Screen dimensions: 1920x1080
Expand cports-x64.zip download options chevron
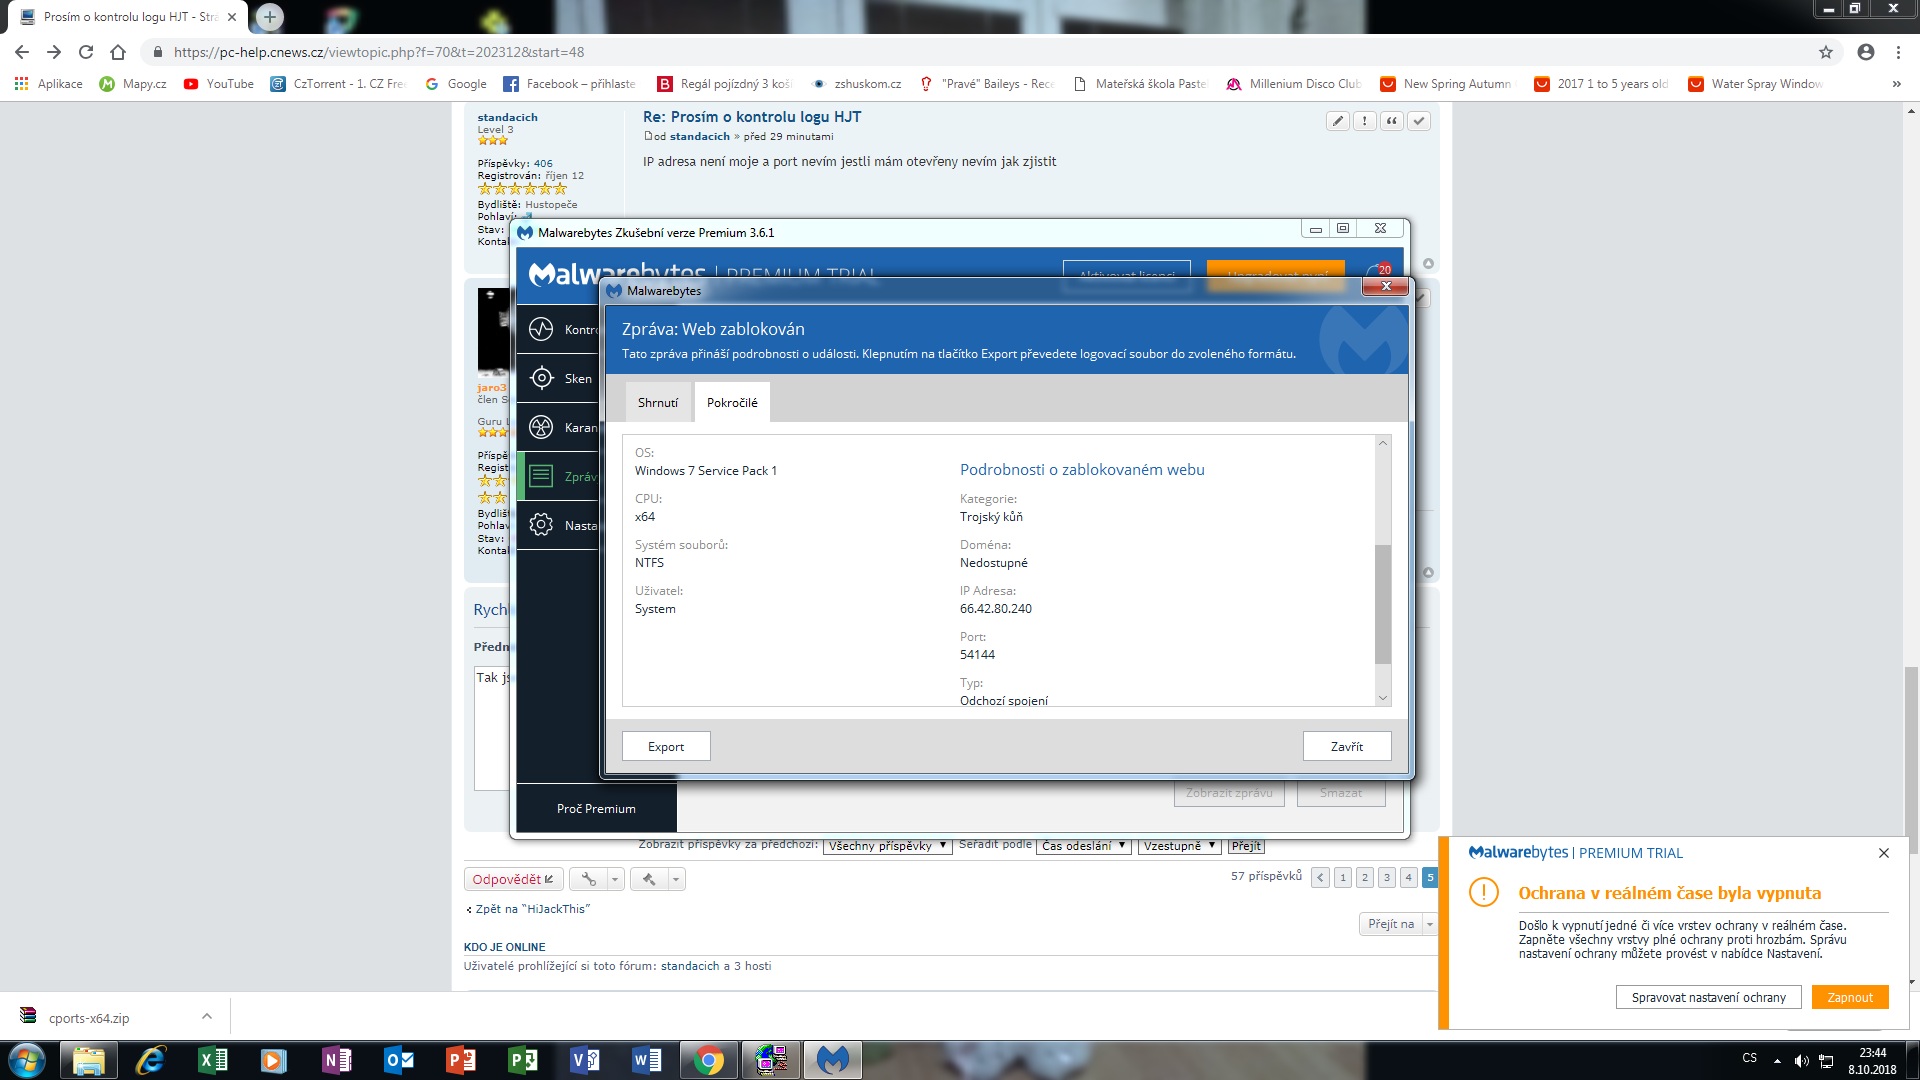pos(207,1016)
